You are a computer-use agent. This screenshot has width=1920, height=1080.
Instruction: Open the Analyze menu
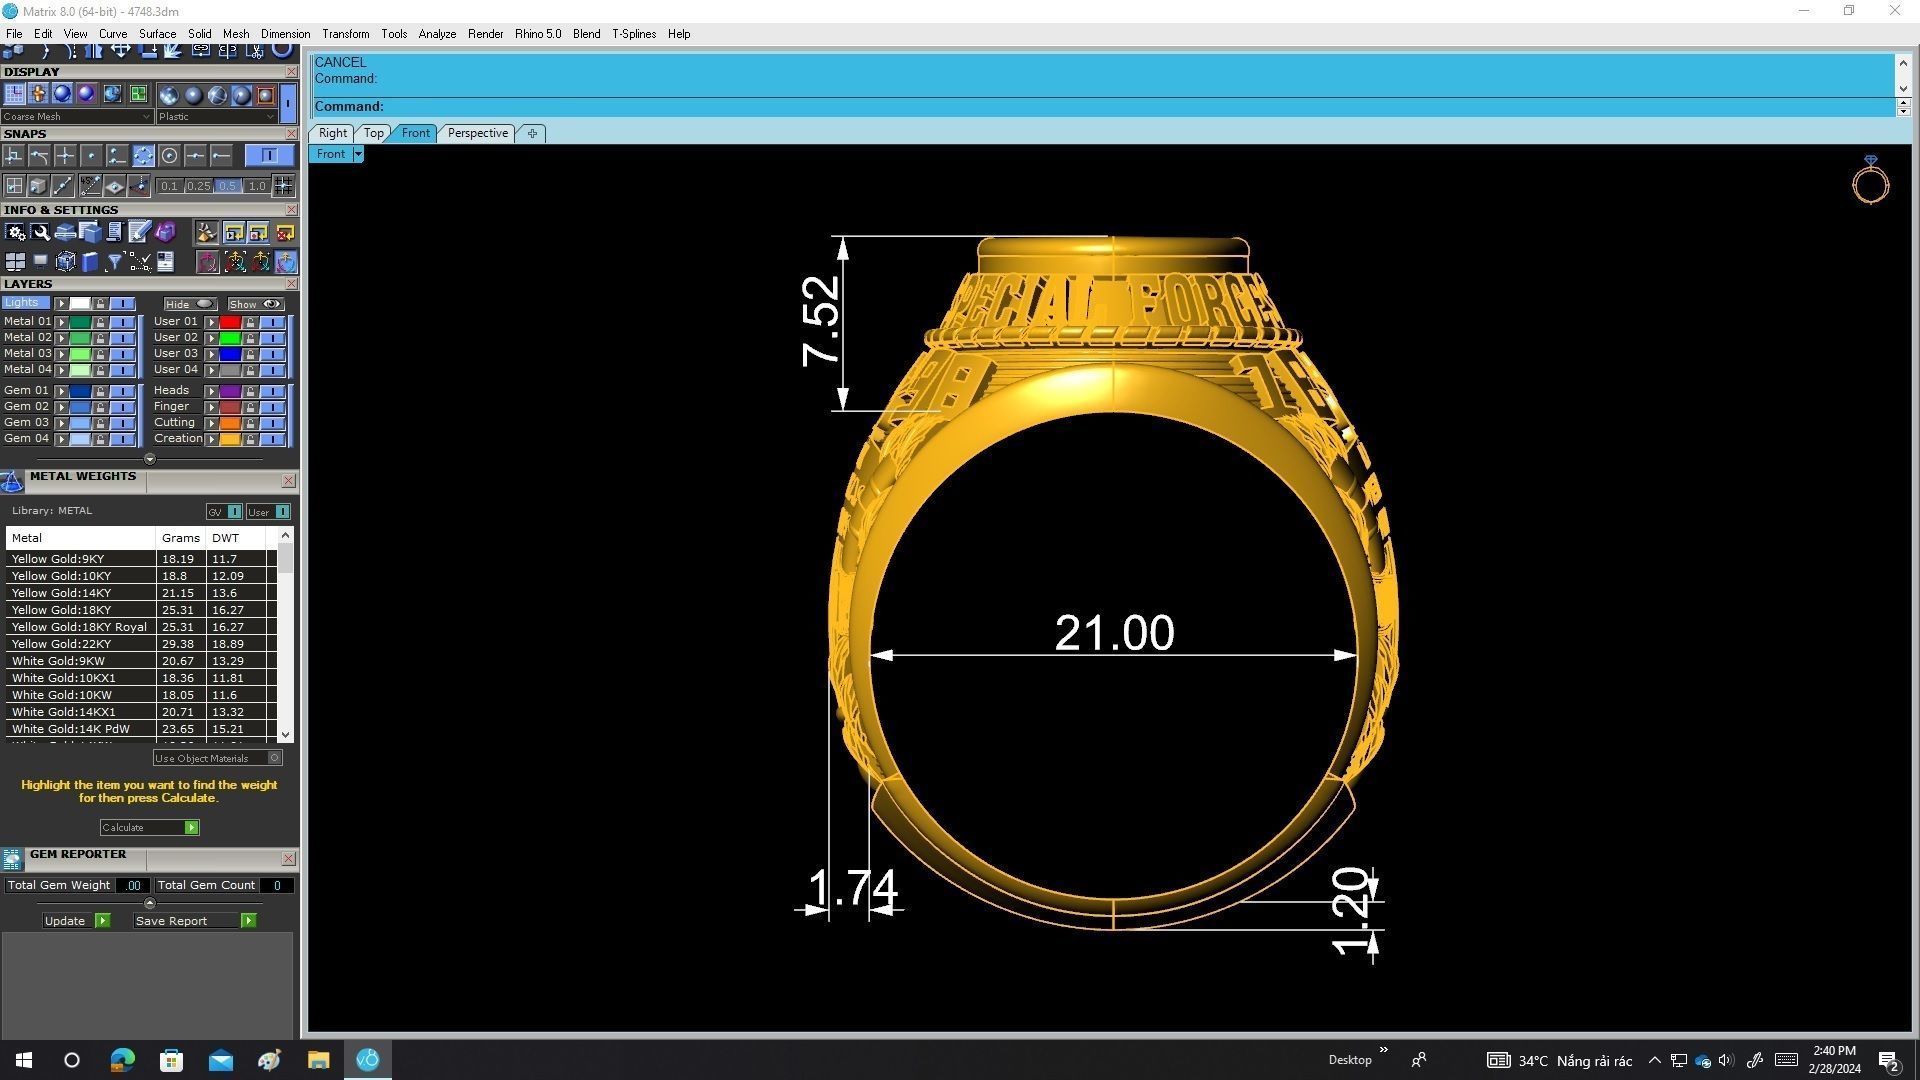[437, 34]
